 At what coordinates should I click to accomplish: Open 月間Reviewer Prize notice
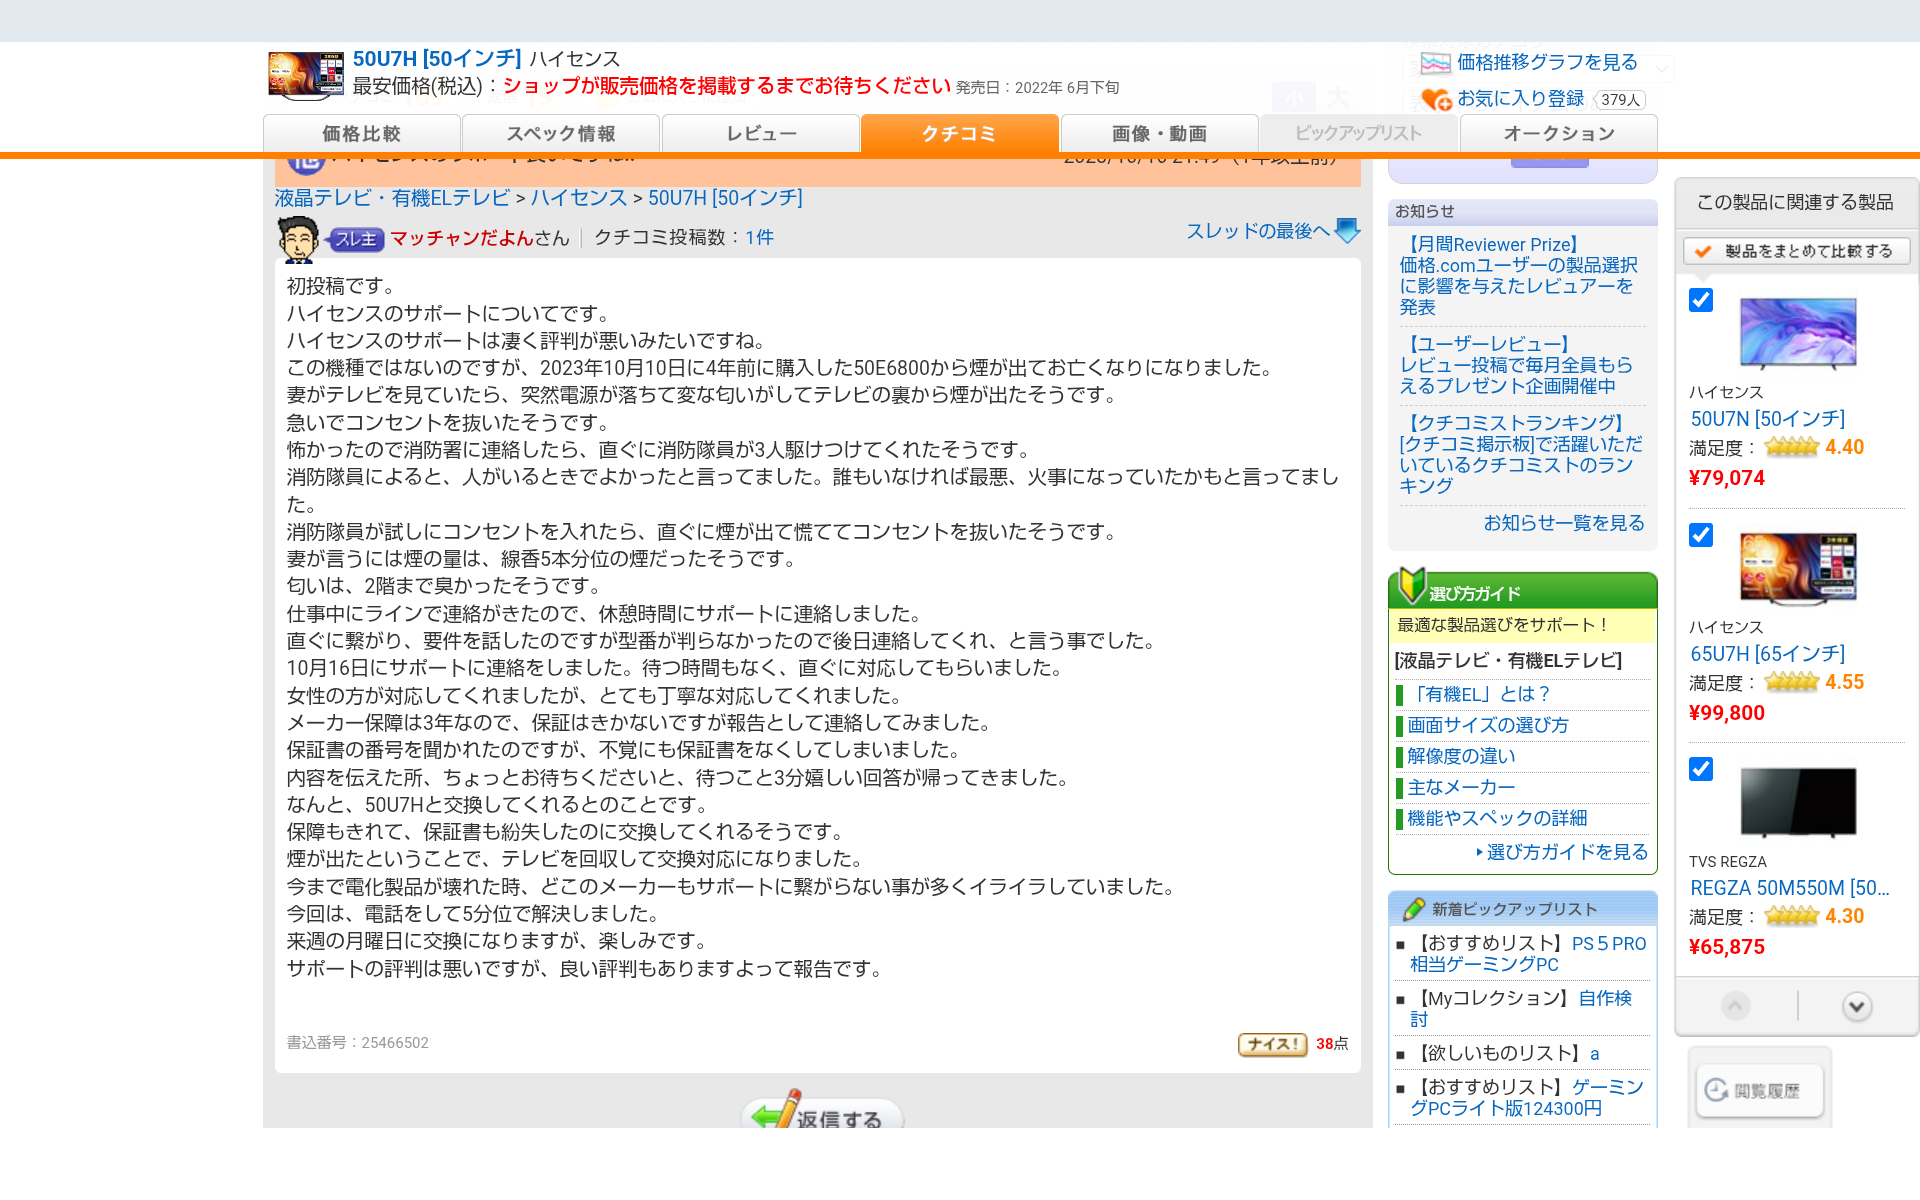[1520, 276]
